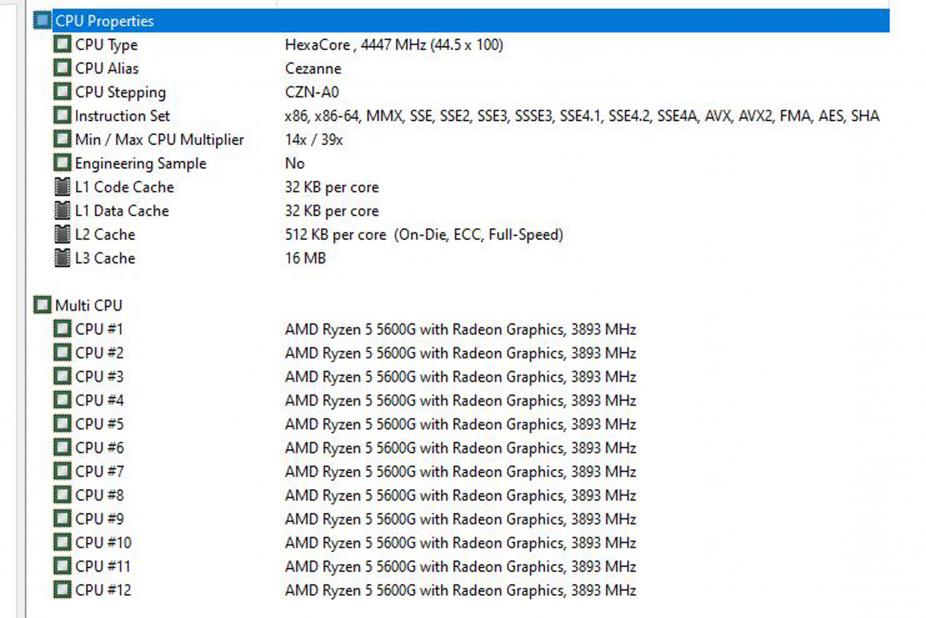
Task: Select the CPU Alias row
Action: [x=107, y=69]
